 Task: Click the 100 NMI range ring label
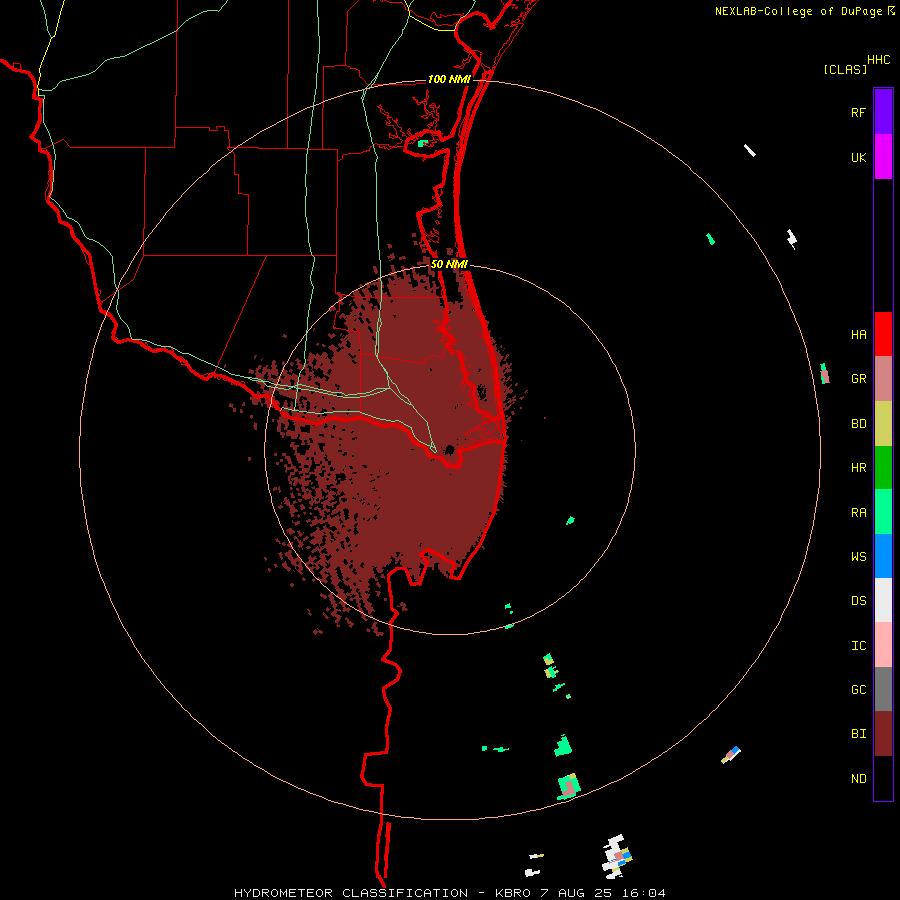coord(449,79)
